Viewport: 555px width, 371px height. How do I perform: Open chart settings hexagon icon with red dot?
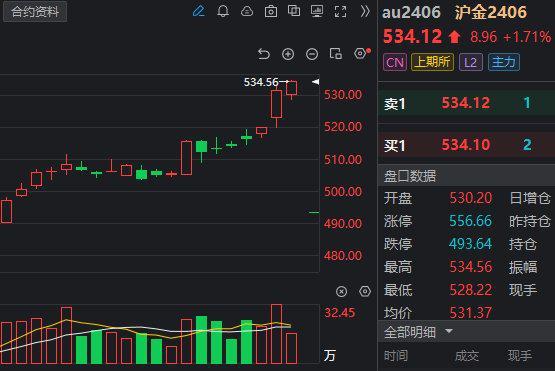pyautogui.click(x=361, y=53)
